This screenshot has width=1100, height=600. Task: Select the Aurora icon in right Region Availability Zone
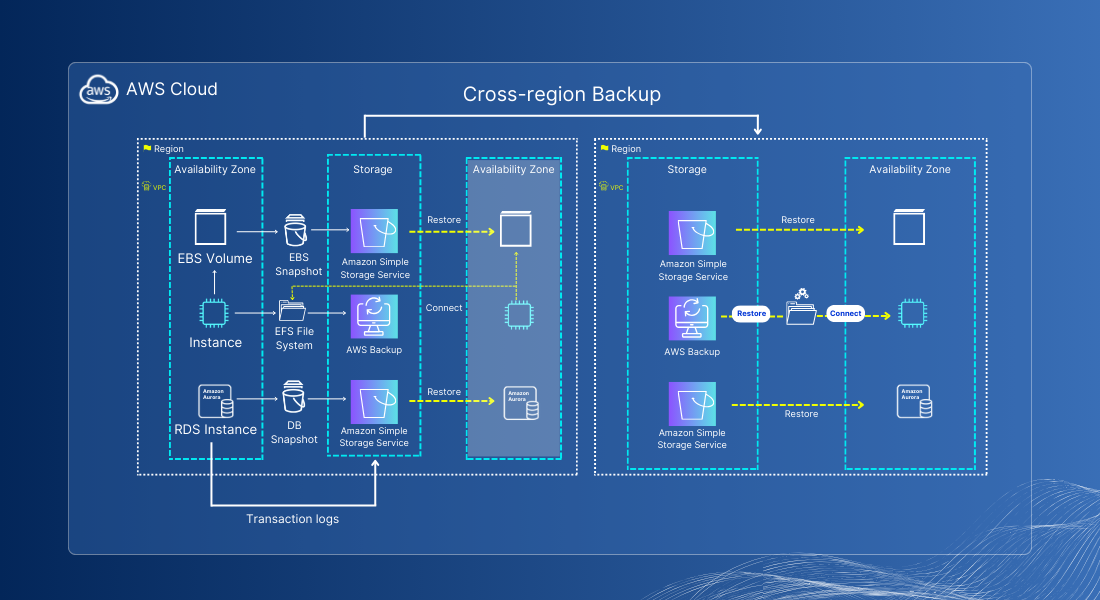pyautogui.click(x=915, y=401)
